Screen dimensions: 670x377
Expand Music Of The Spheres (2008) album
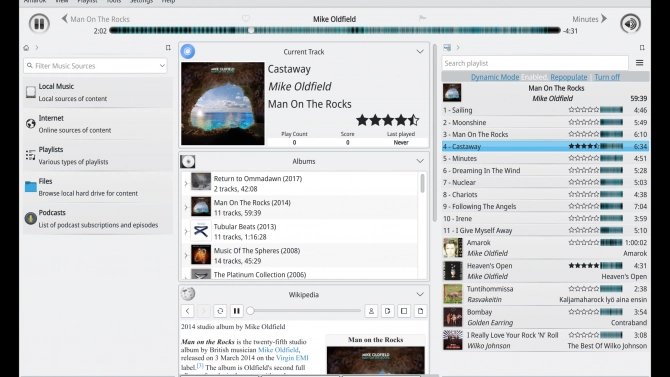[185, 255]
